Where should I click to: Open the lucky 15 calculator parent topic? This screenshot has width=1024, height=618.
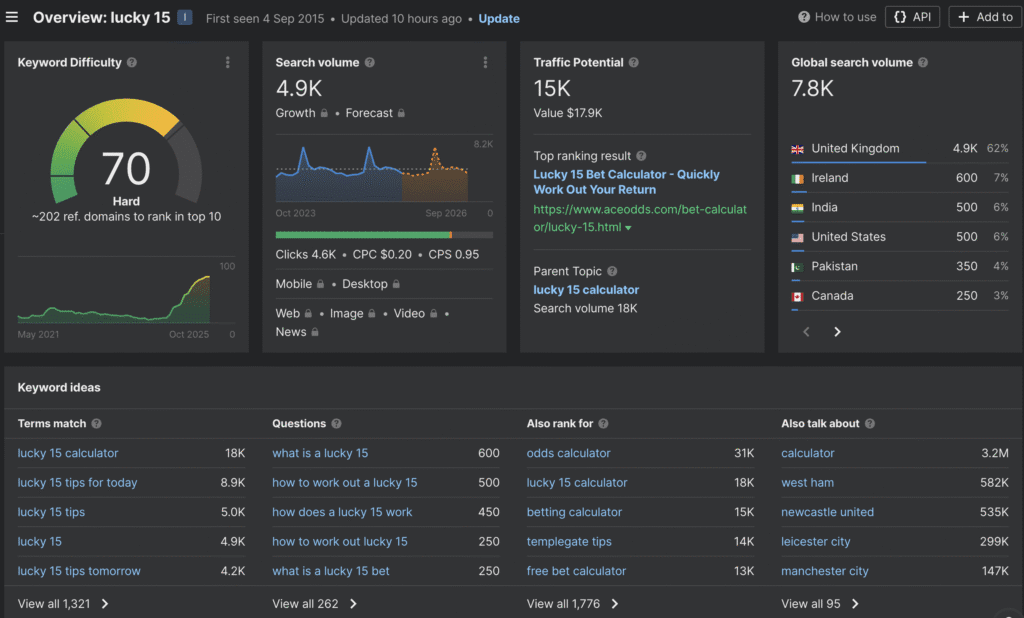click(x=586, y=290)
